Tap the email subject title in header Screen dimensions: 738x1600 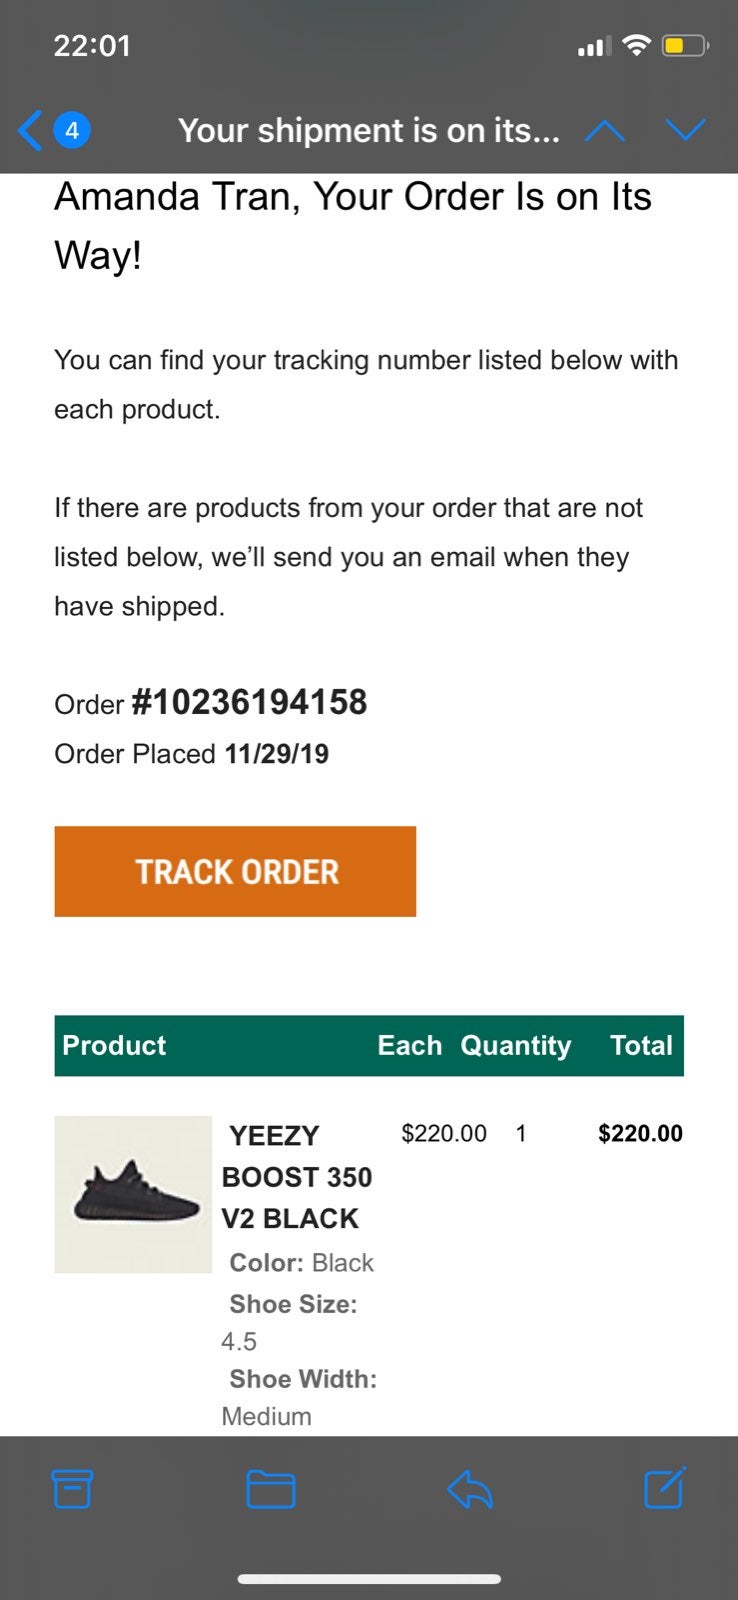[x=368, y=131]
